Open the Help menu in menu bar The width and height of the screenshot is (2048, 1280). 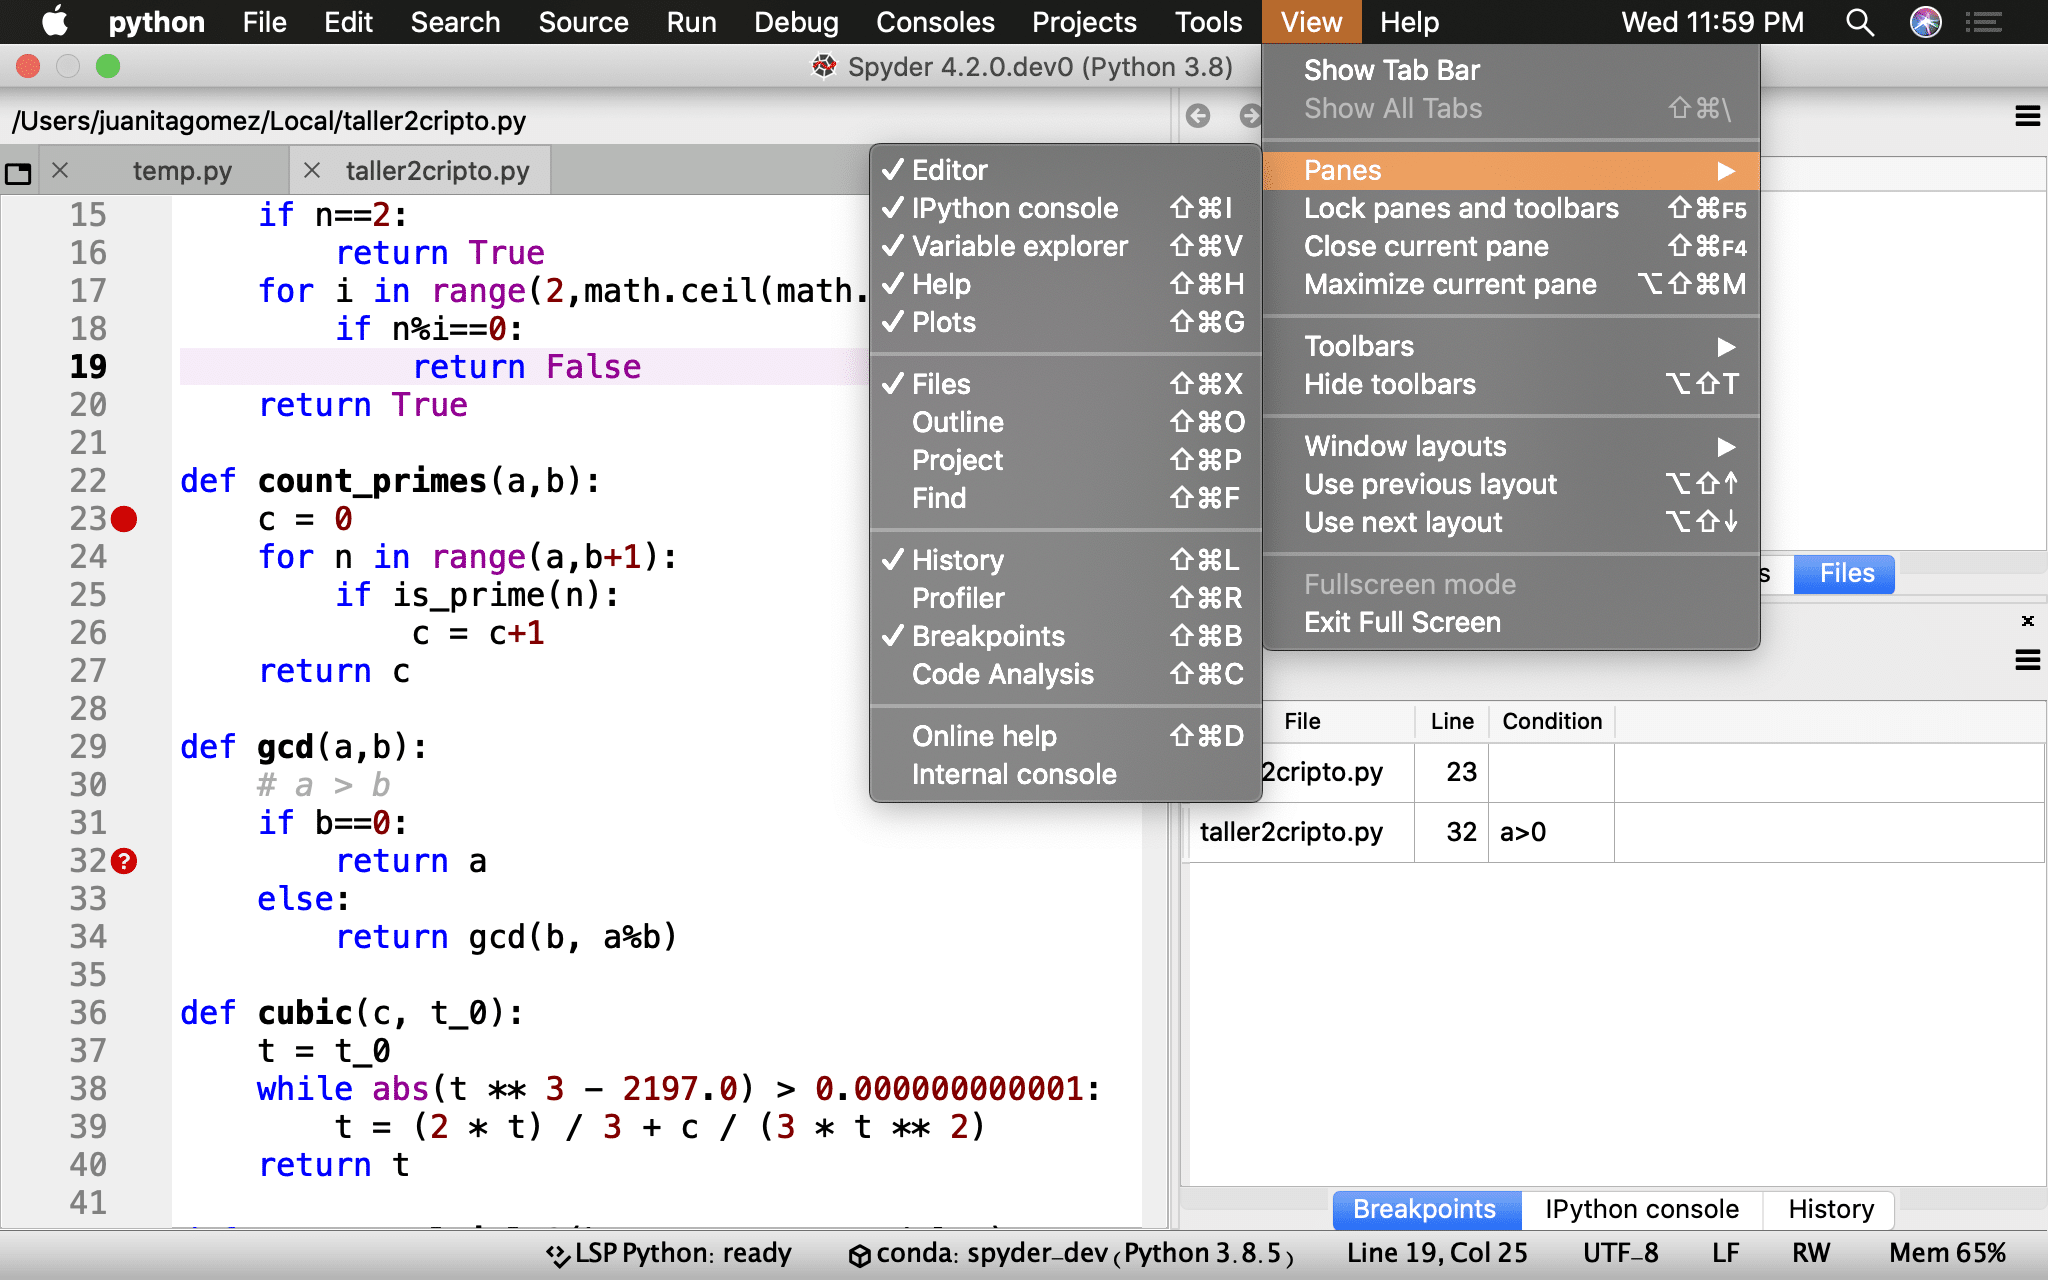pyautogui.click(x=1409, y=21)
